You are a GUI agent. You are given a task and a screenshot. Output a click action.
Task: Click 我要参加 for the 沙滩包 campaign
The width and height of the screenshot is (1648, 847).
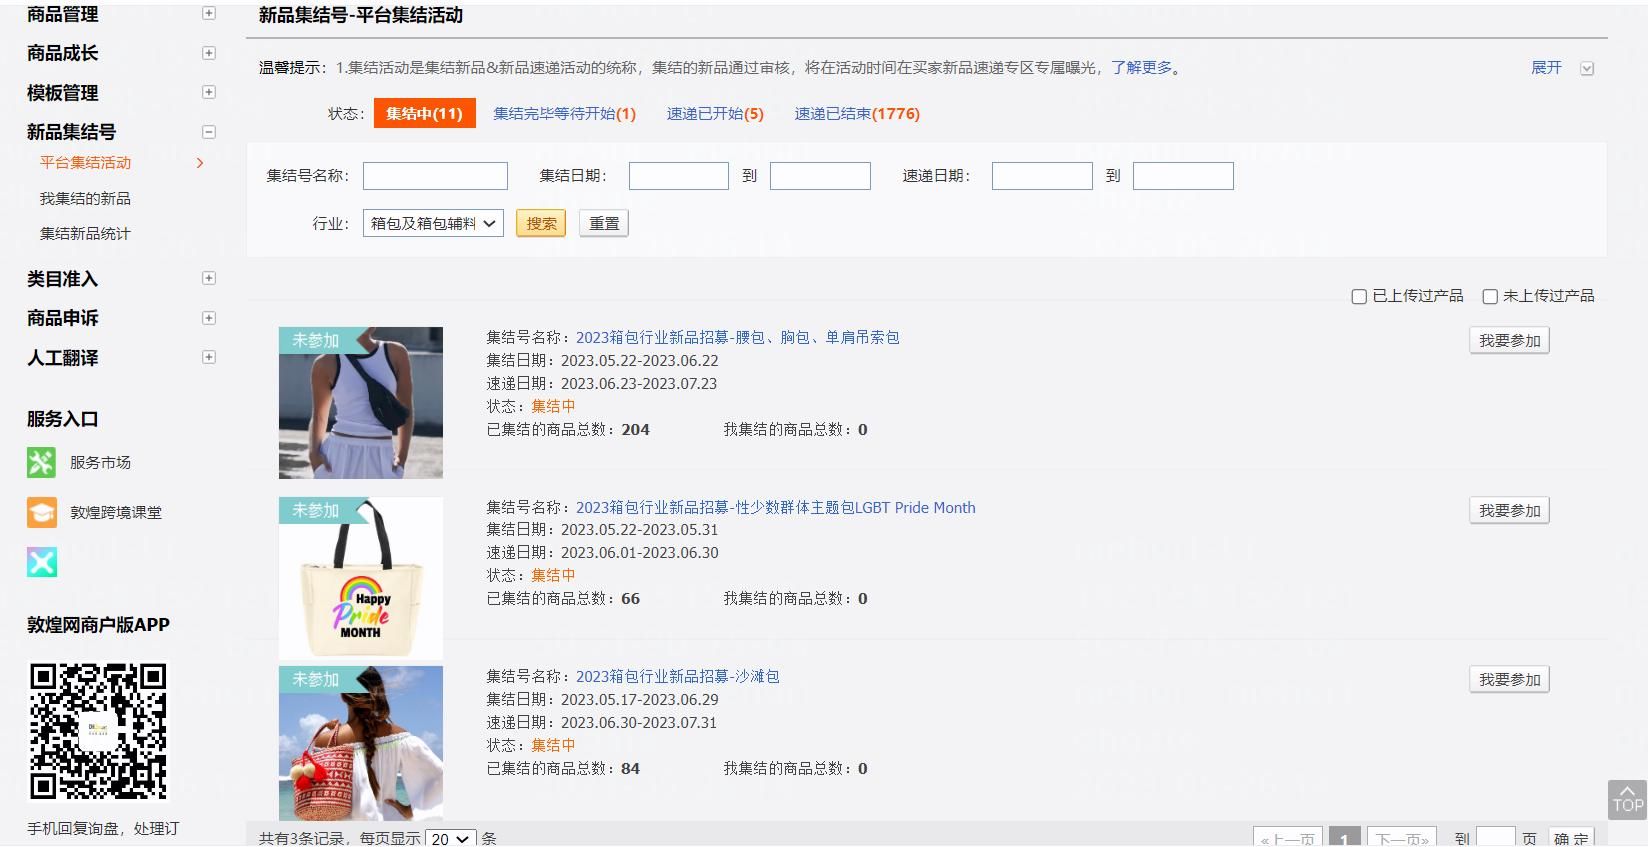1509,680
